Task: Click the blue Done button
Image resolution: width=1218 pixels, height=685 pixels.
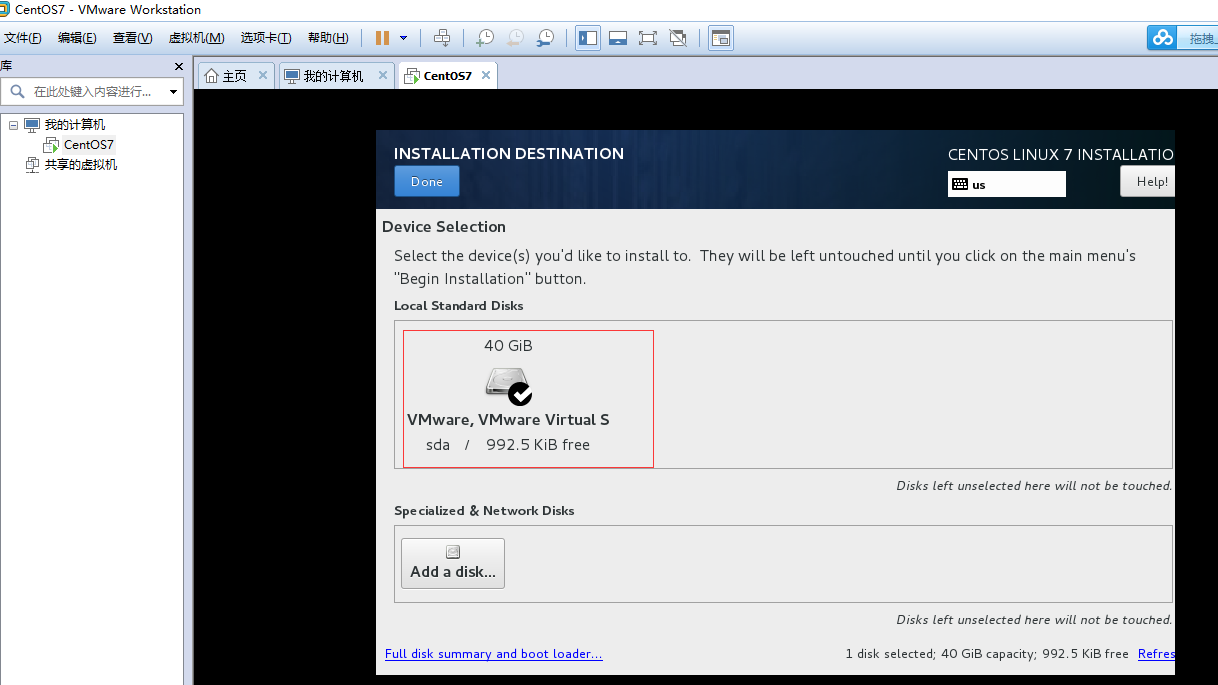Action: [426, 181]
